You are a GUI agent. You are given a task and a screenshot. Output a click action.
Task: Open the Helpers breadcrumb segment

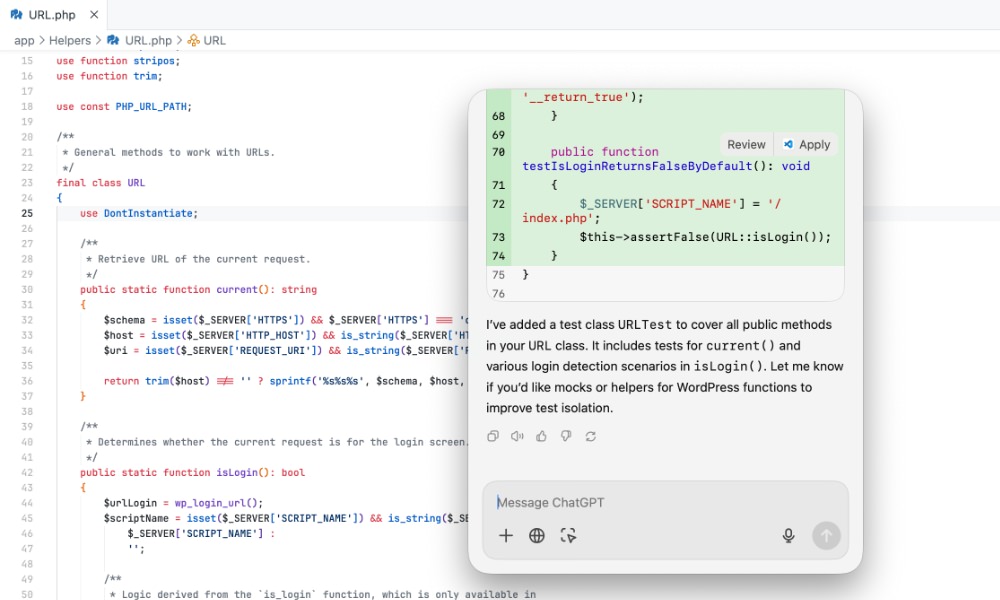tap(70, 40)
